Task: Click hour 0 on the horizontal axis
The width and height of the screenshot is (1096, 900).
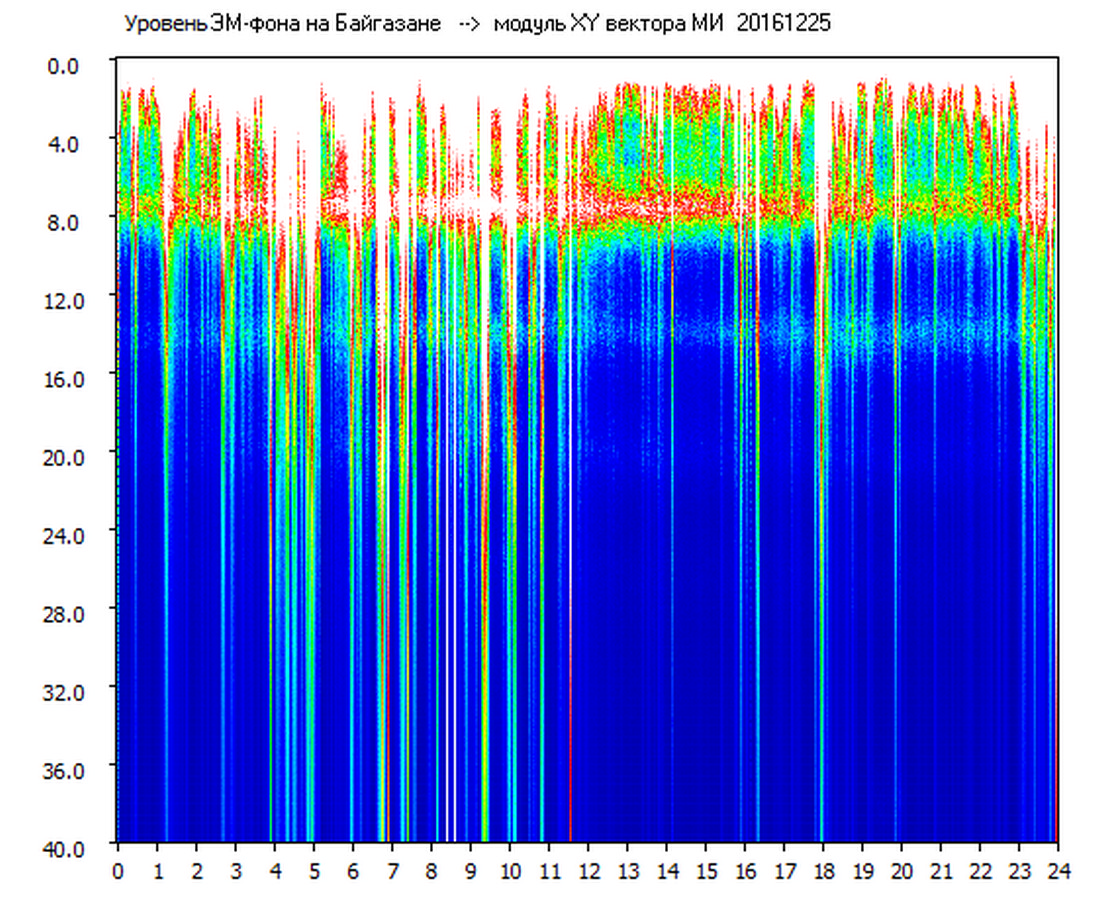Action: (x=118, y=870)
